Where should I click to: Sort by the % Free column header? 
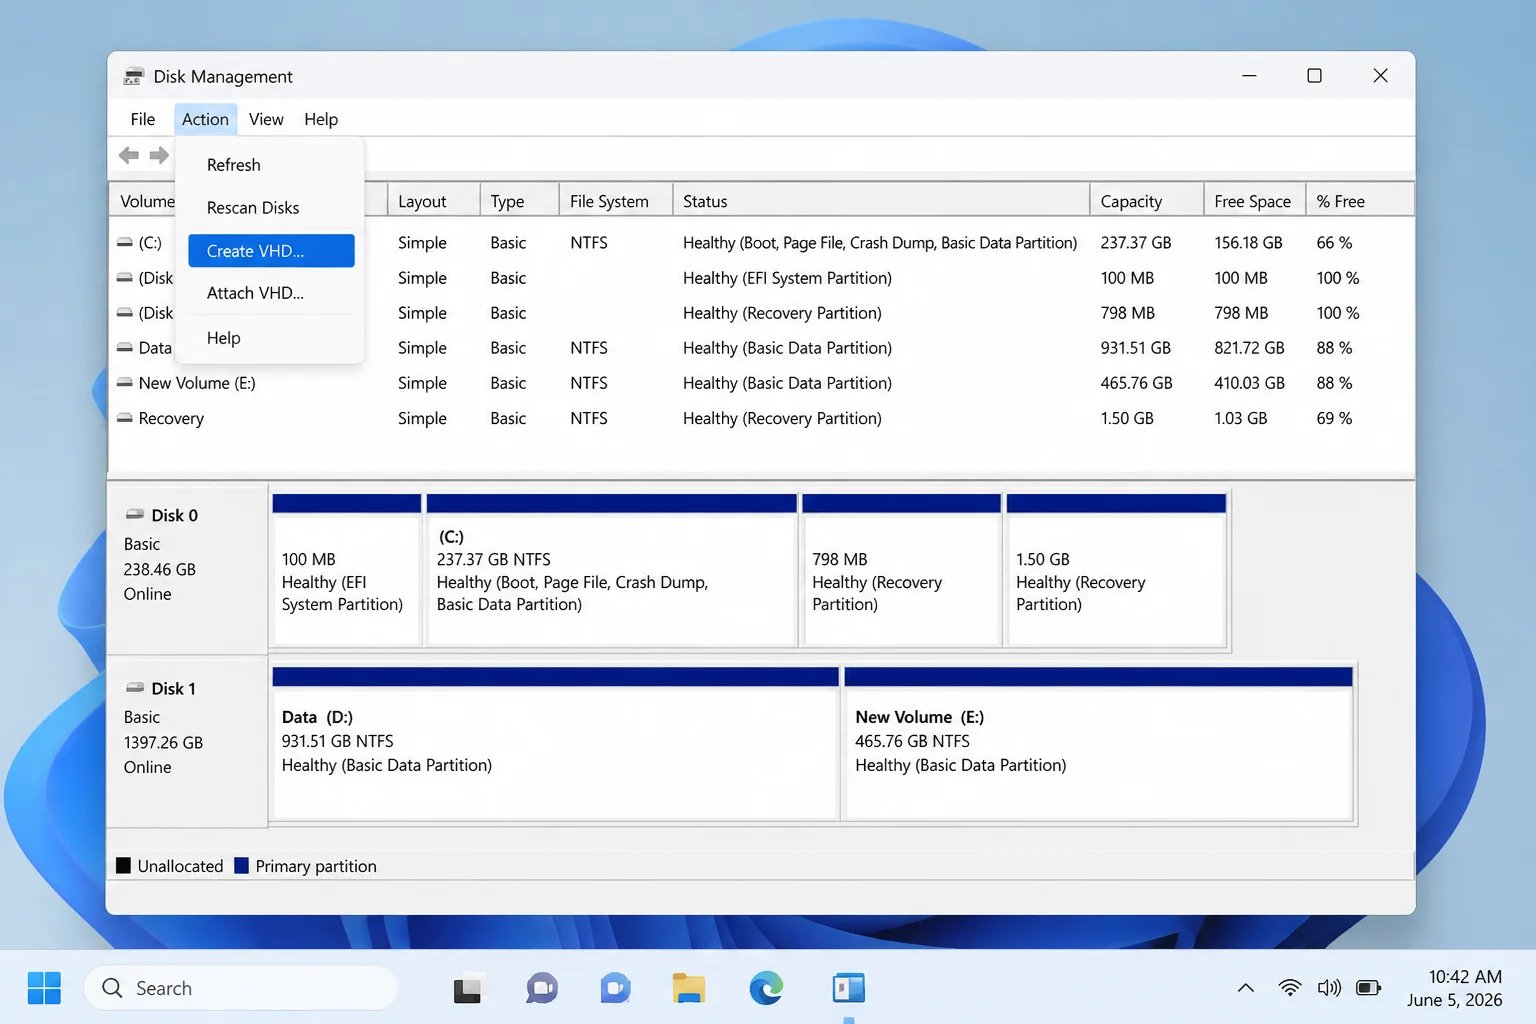pos(1360,201)
